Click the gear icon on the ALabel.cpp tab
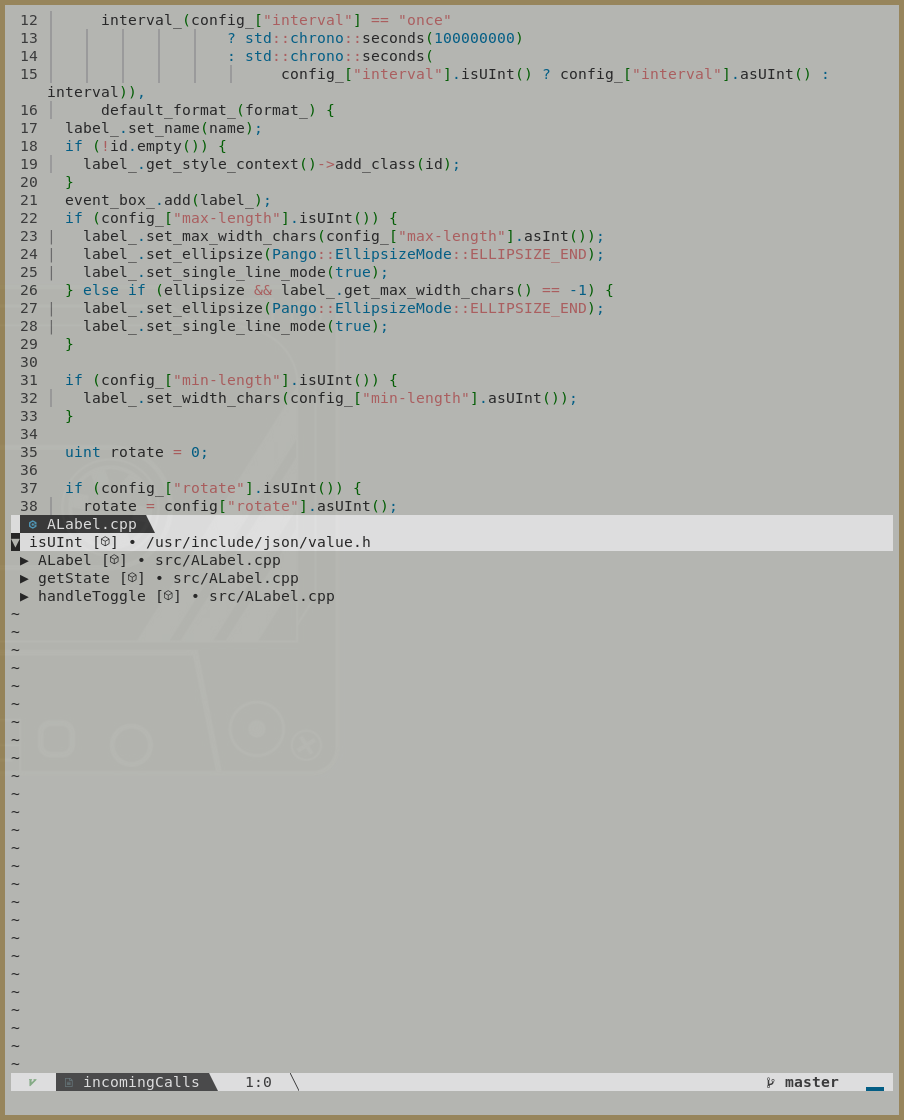Viewport: 904px width, 1120px height. pyautogui.click(x=33, y=523)
